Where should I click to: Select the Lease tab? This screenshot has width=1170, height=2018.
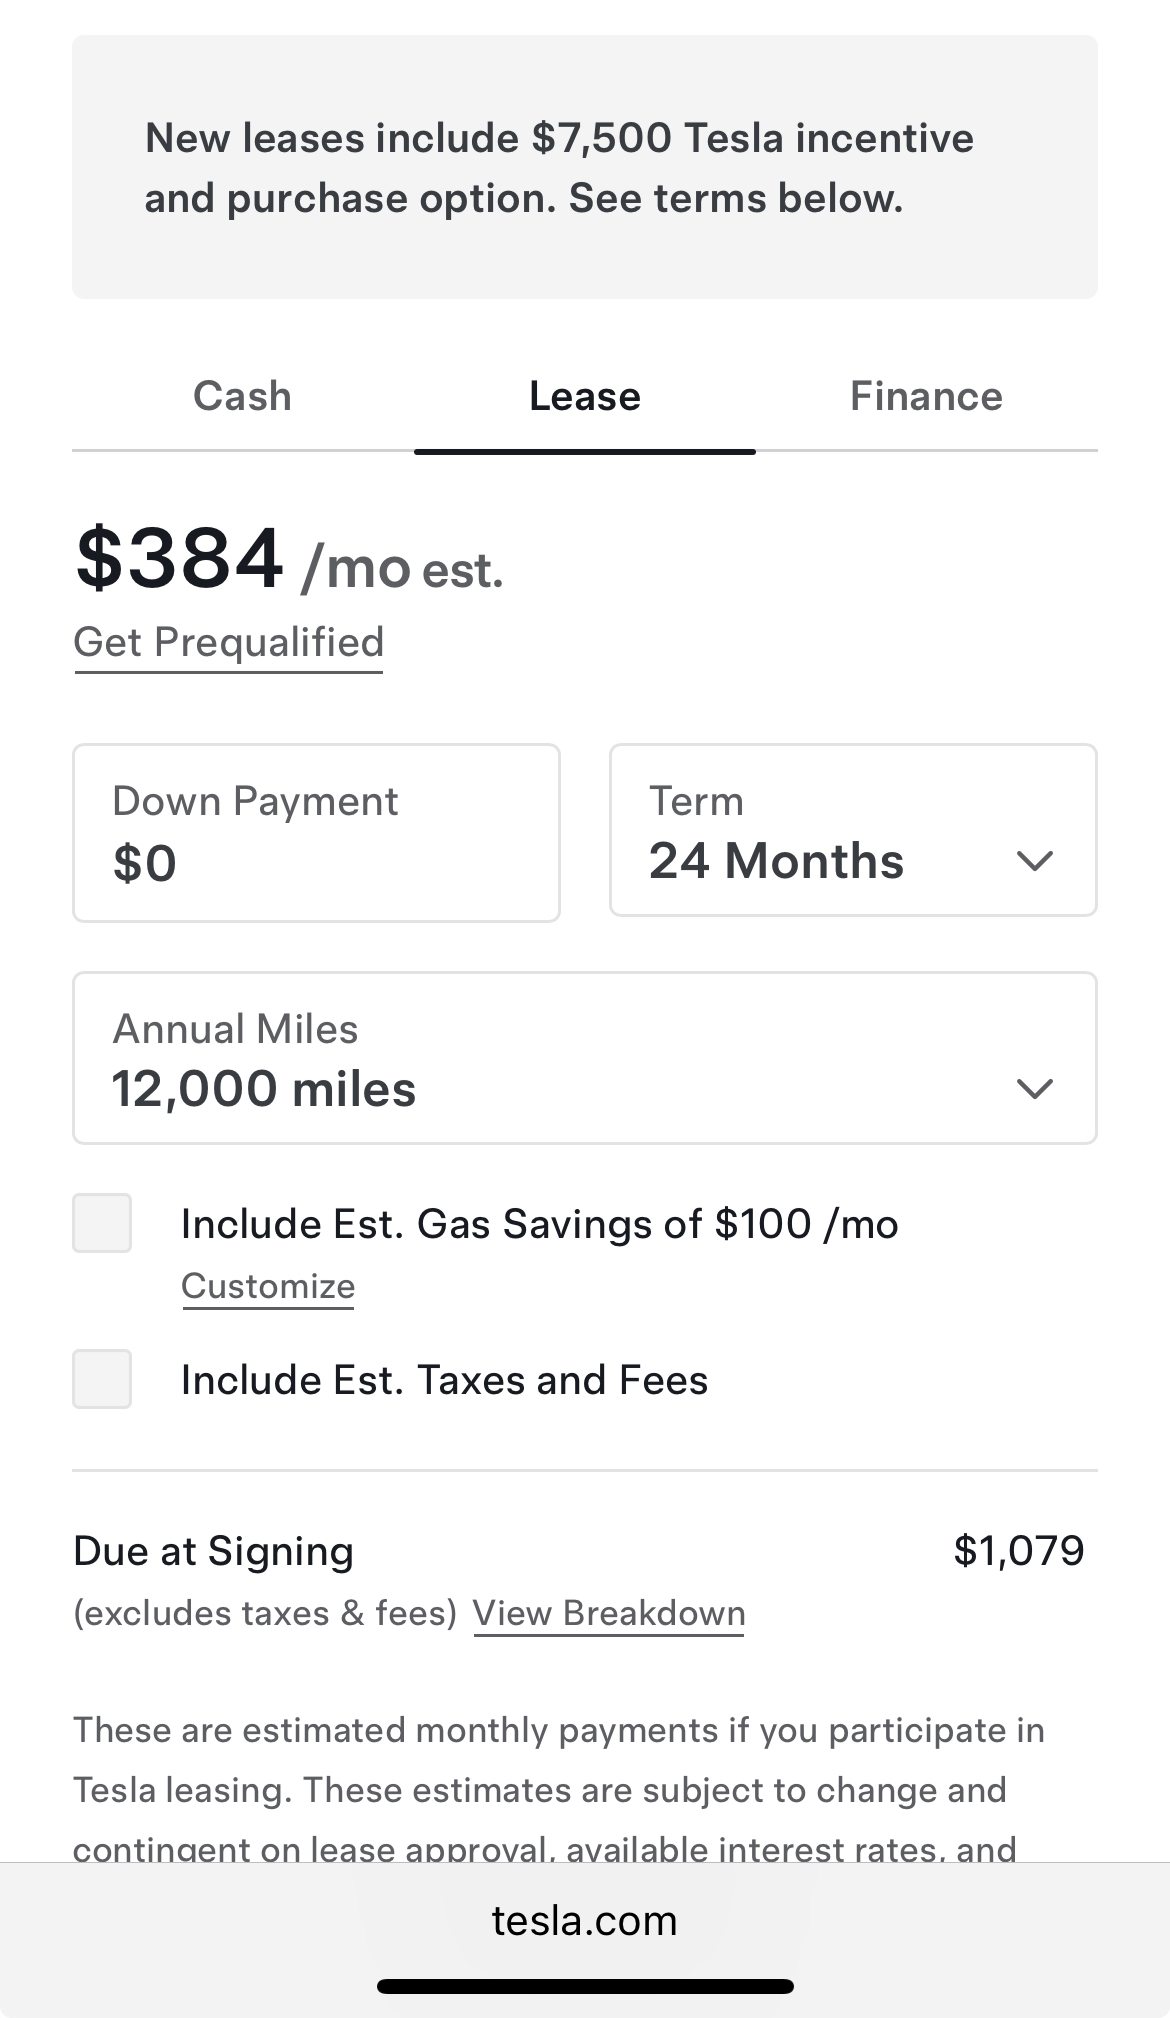pos(585,397)
